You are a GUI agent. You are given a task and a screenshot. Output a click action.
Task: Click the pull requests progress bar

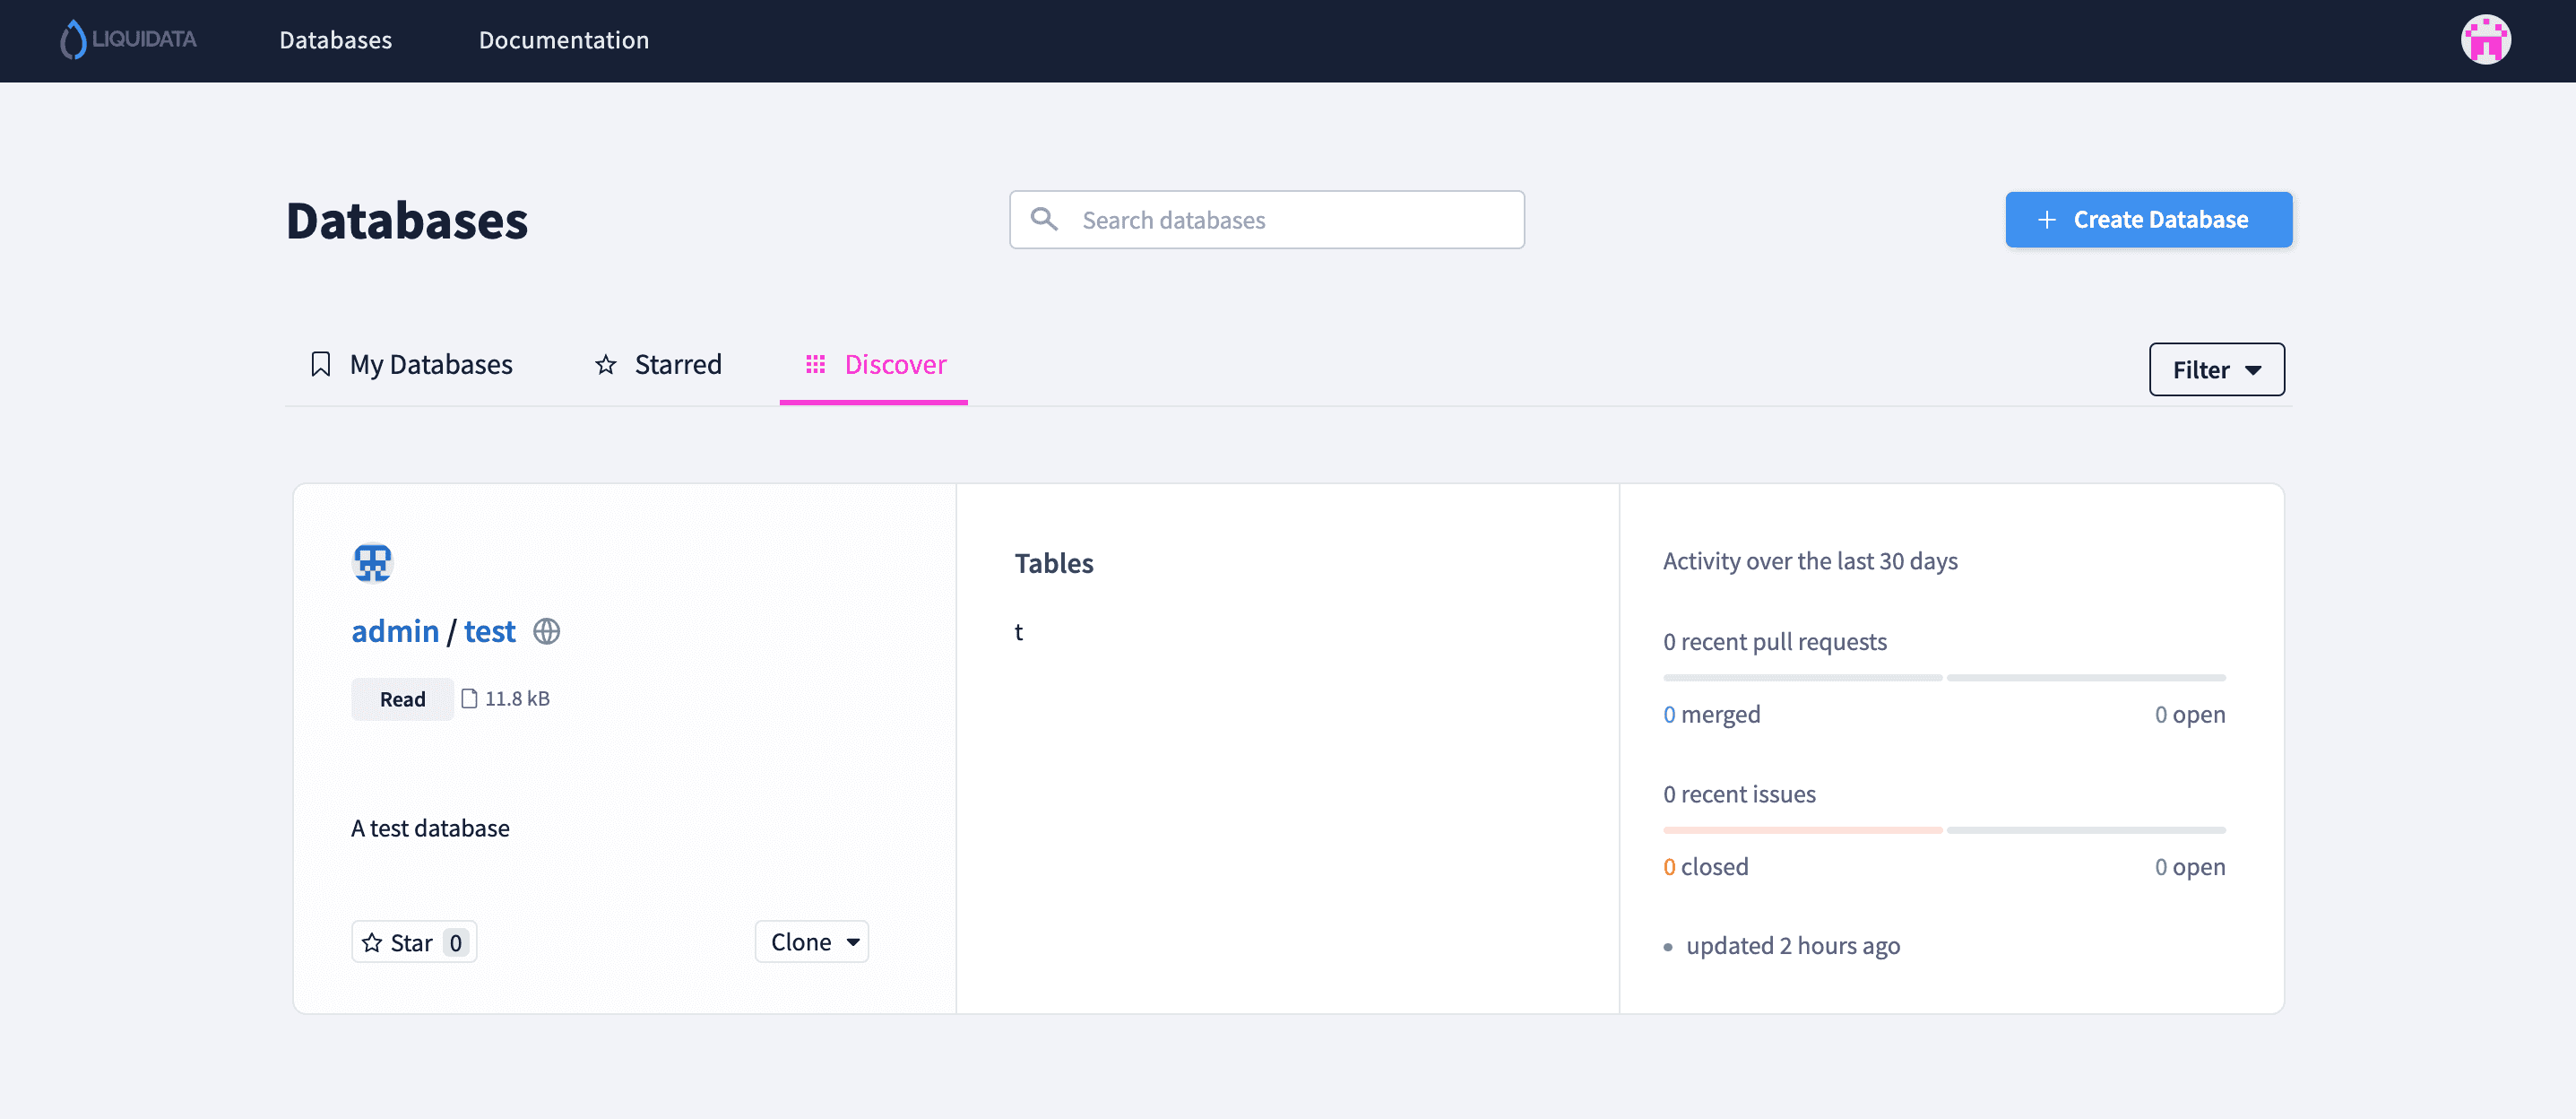(x=1944, y=678)
